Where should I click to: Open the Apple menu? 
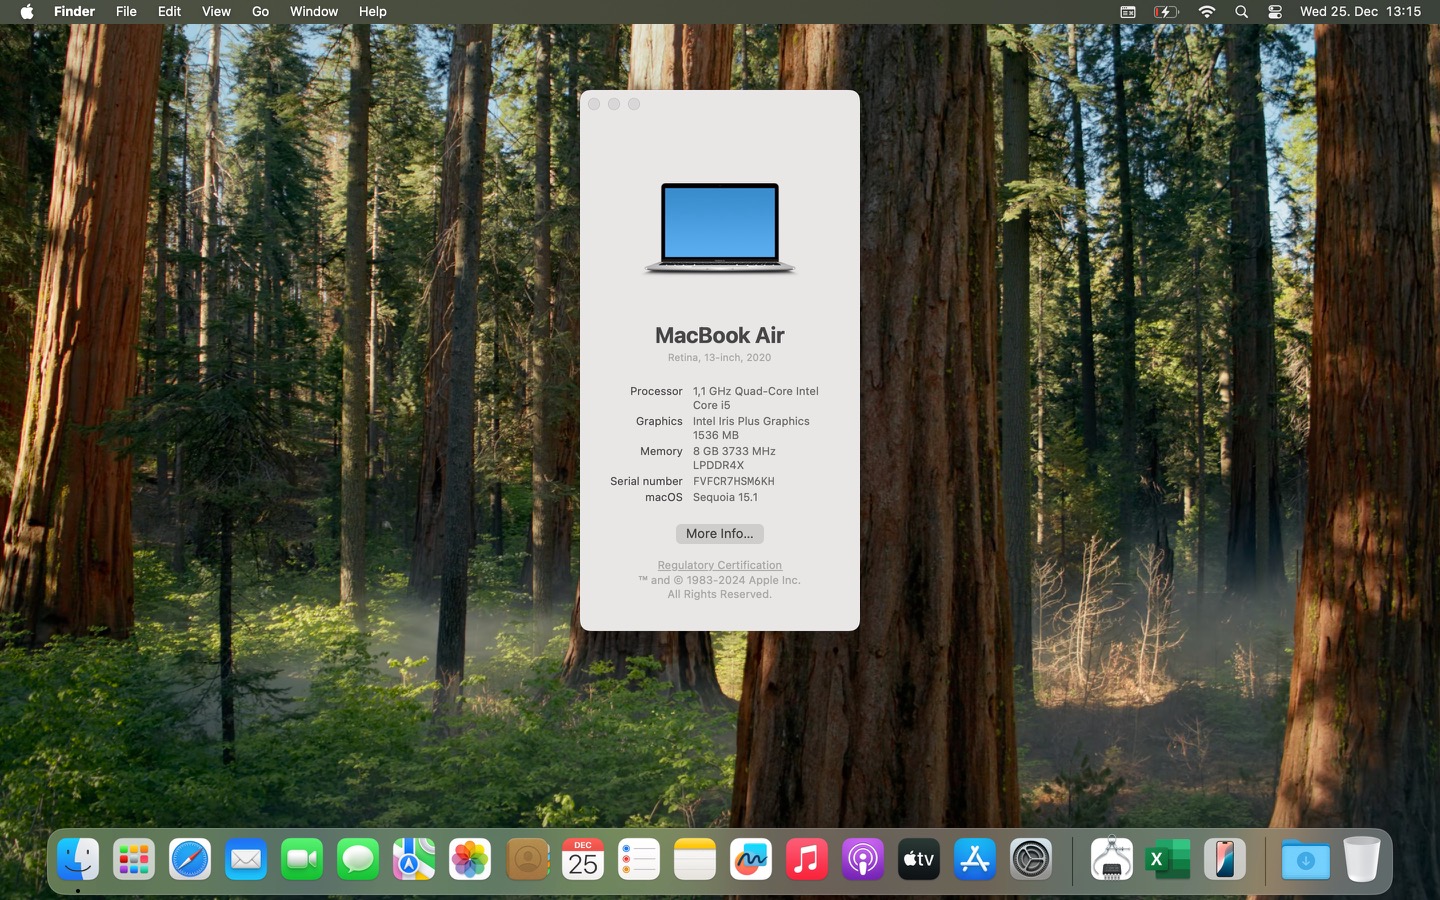pos(27,12)
